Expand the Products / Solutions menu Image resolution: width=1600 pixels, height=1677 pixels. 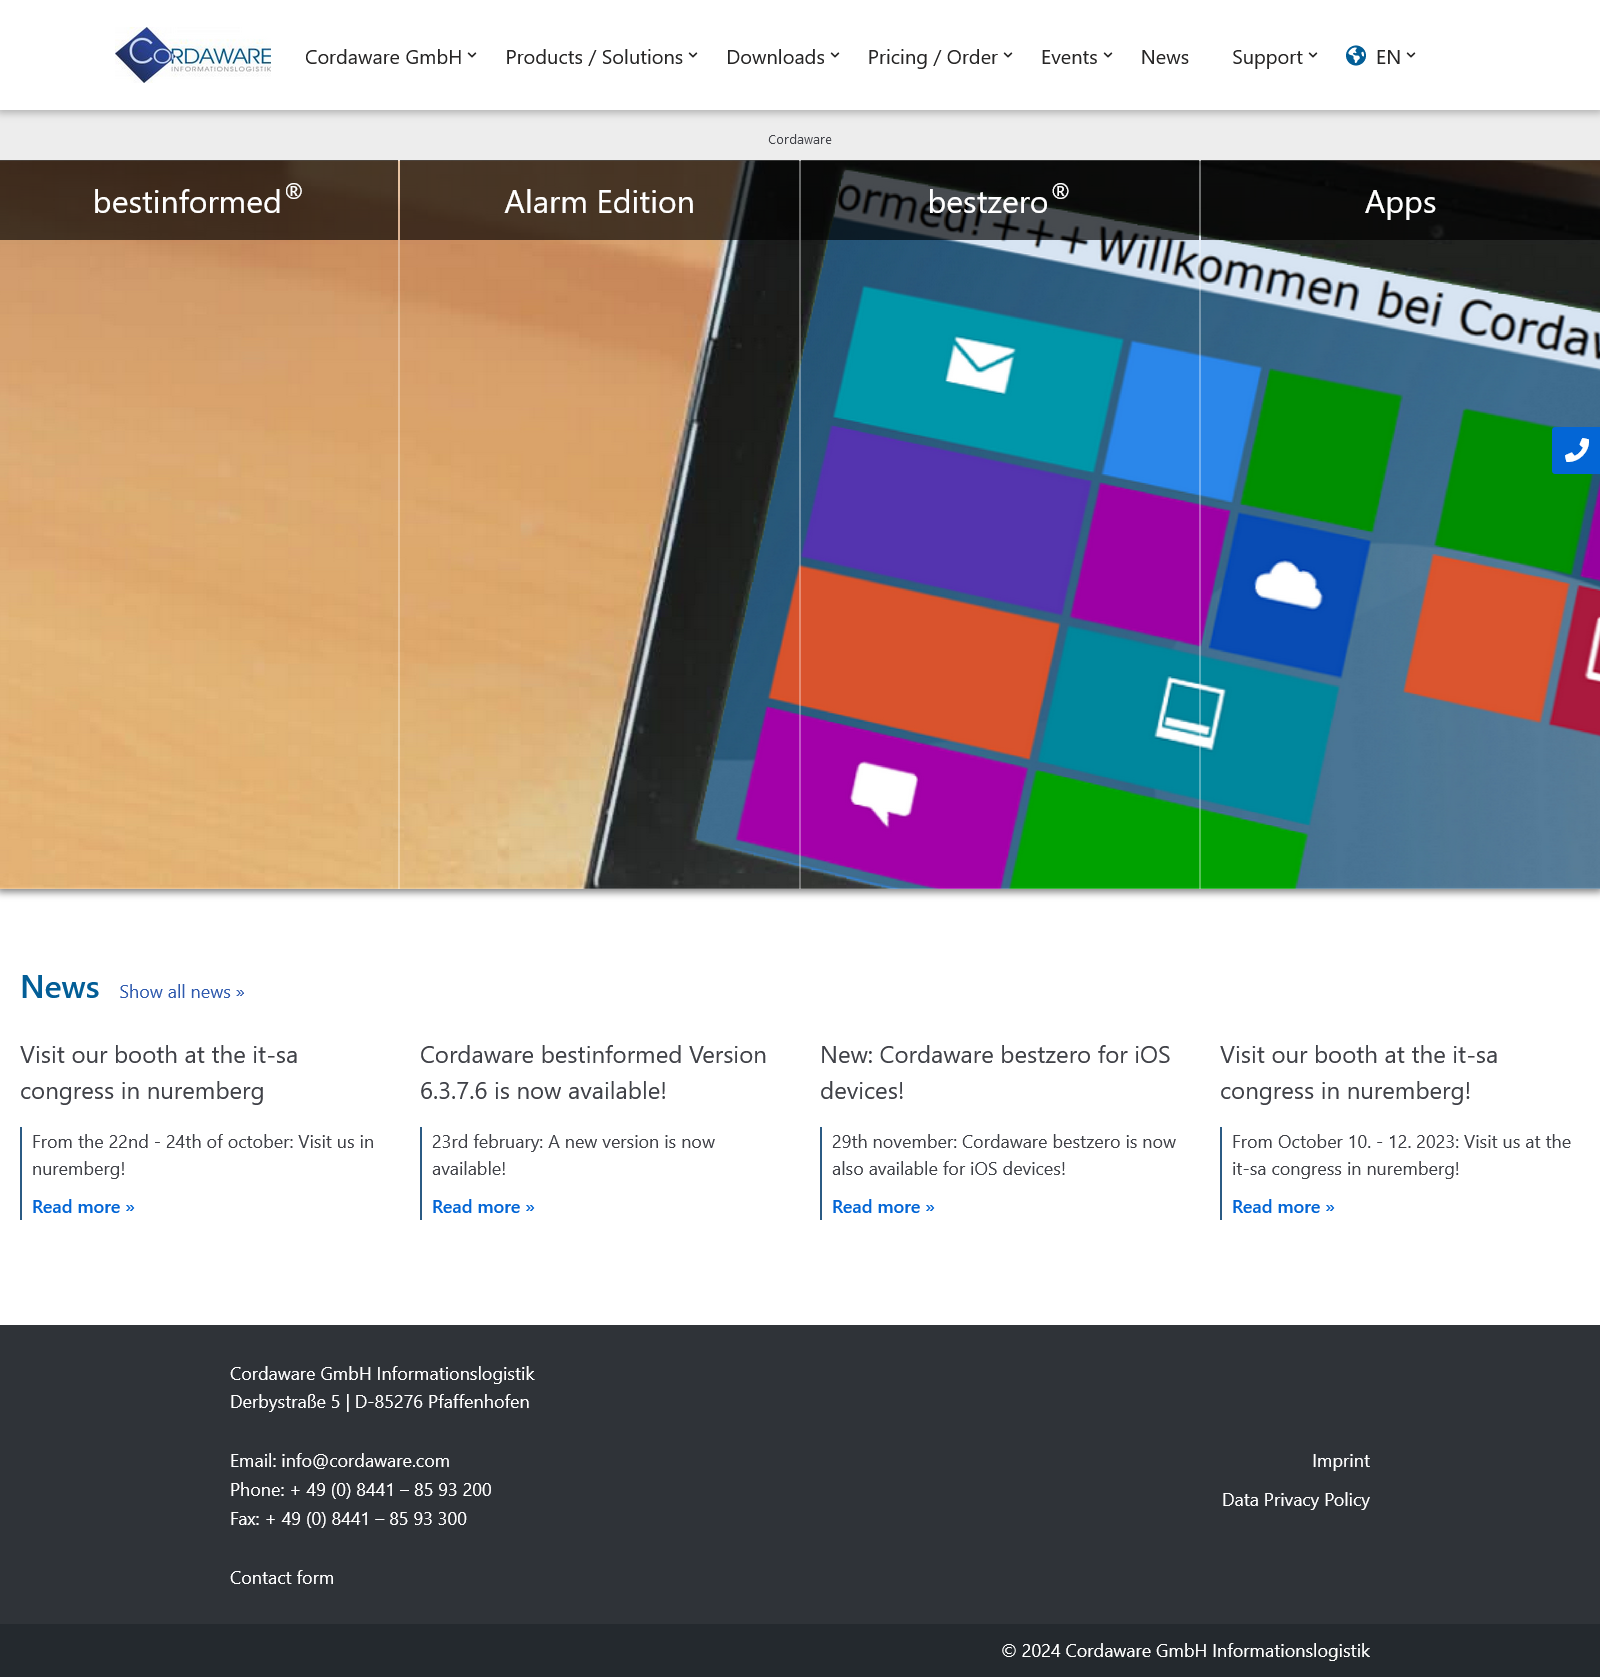click(x=602, y=57)
